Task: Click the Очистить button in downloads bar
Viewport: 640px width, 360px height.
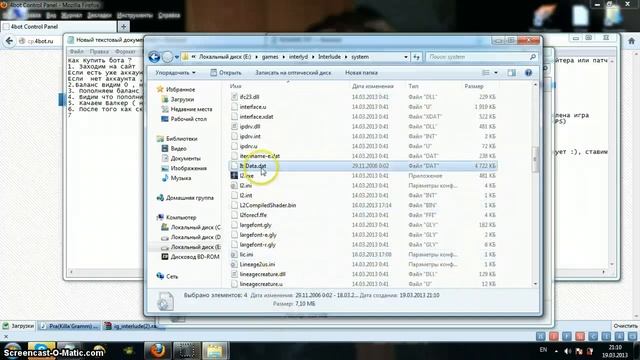Action: [625, 326]
